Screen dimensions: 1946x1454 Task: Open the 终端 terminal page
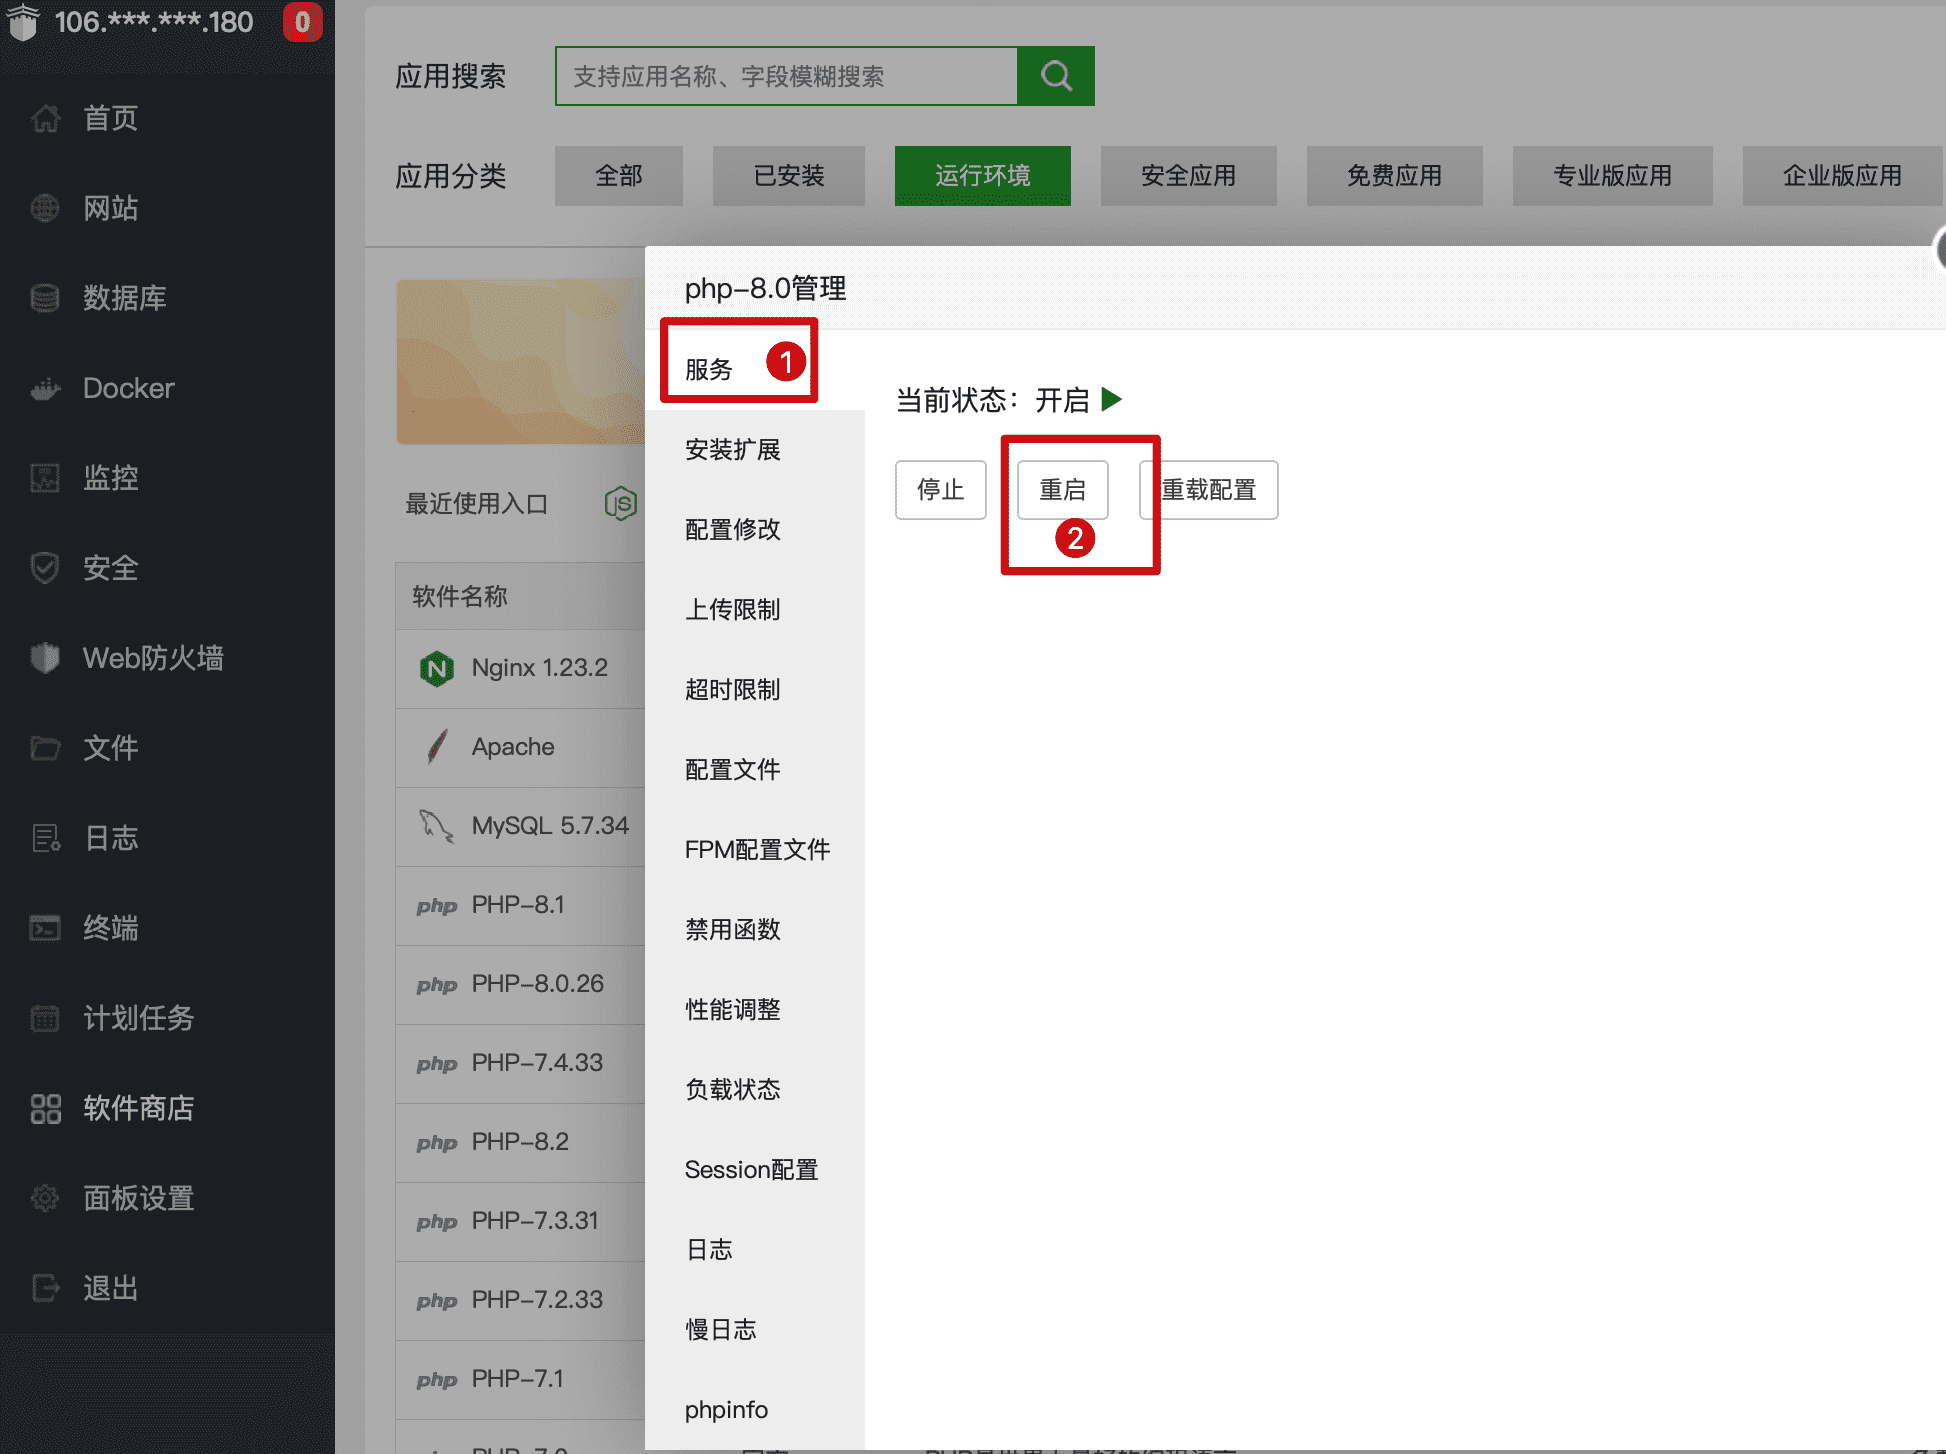110,928
